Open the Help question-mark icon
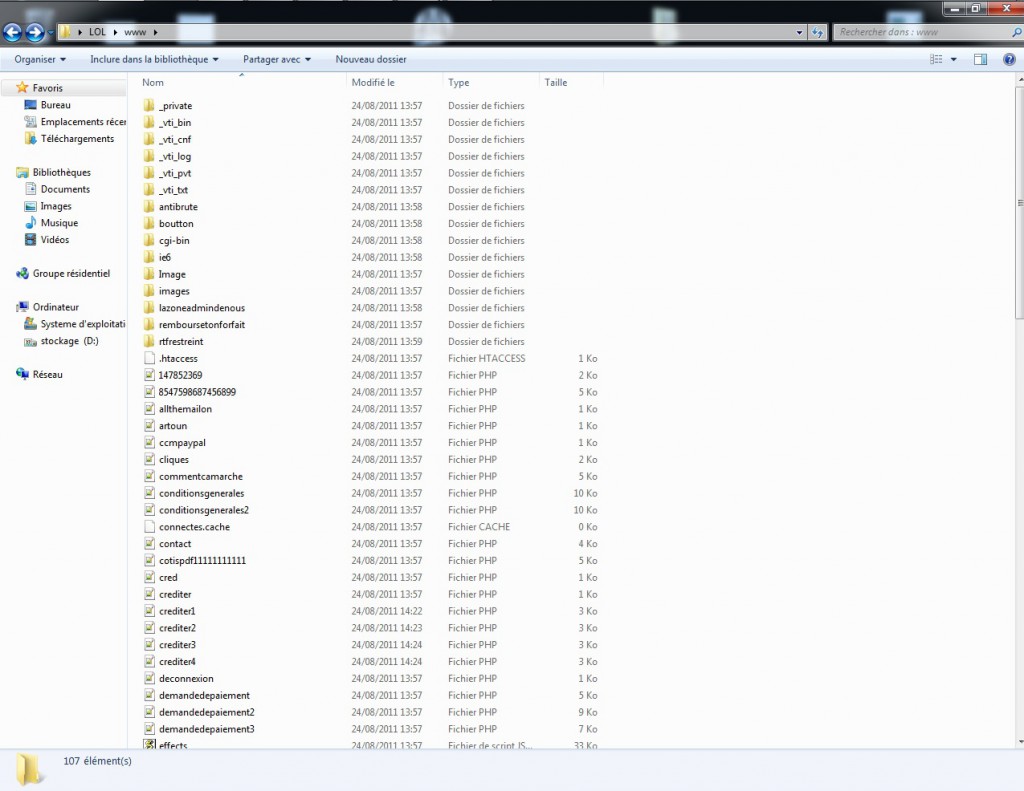This screenshot has width=1024, height=791. (x=1009, y=59)
